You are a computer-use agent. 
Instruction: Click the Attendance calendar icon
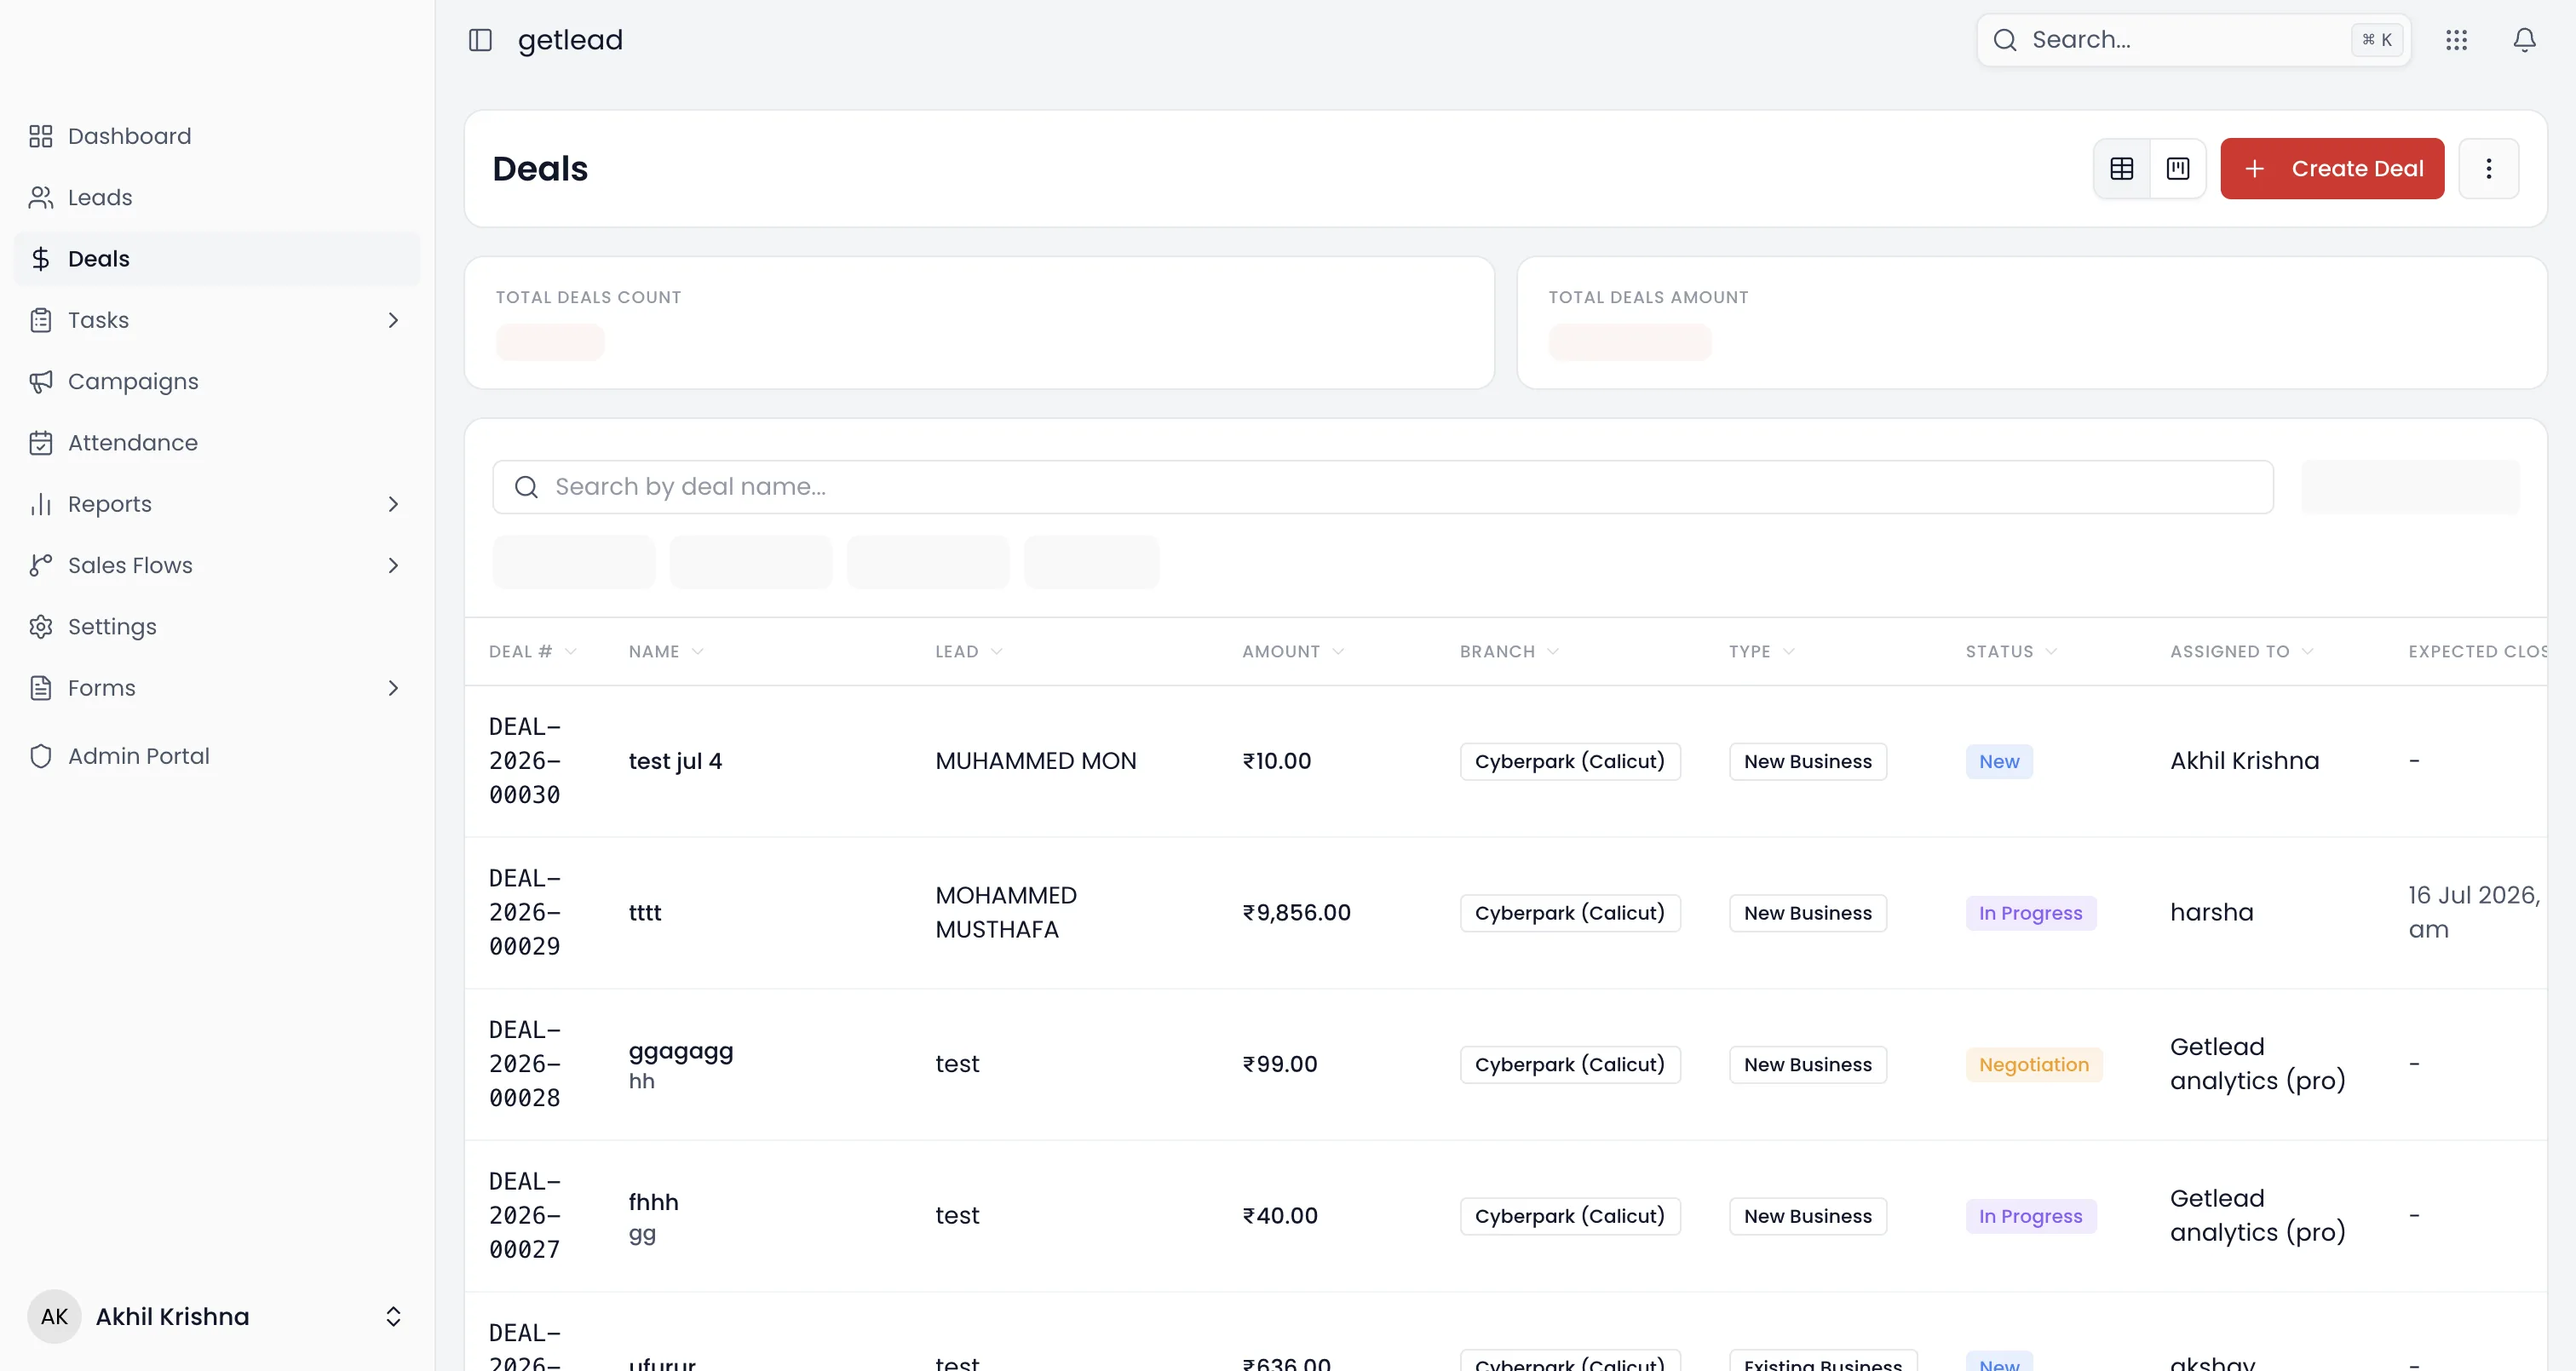coord(40,442)
